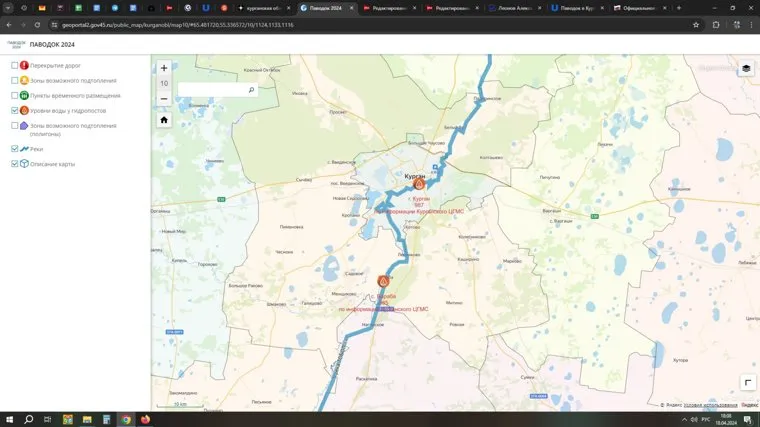The image size is (760, 427).
Task: Enable the Перекрытие дорог layer checkbox
Action: point(15,66)
